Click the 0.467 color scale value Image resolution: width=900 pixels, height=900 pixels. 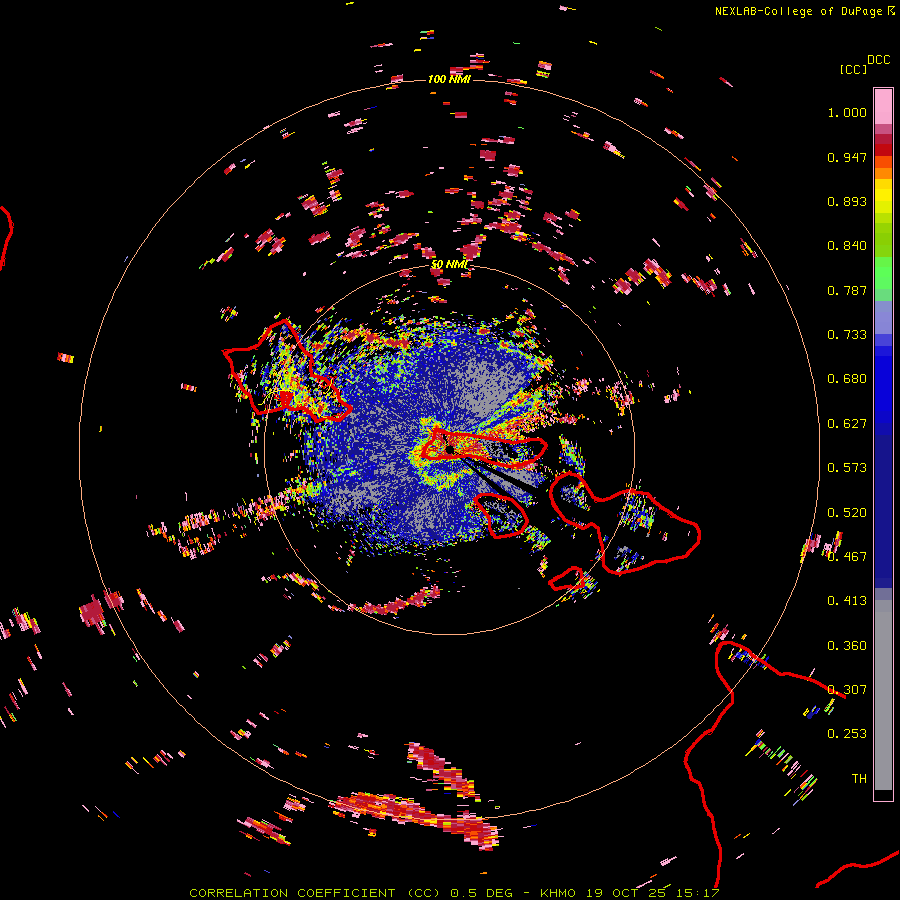[847, 557]
